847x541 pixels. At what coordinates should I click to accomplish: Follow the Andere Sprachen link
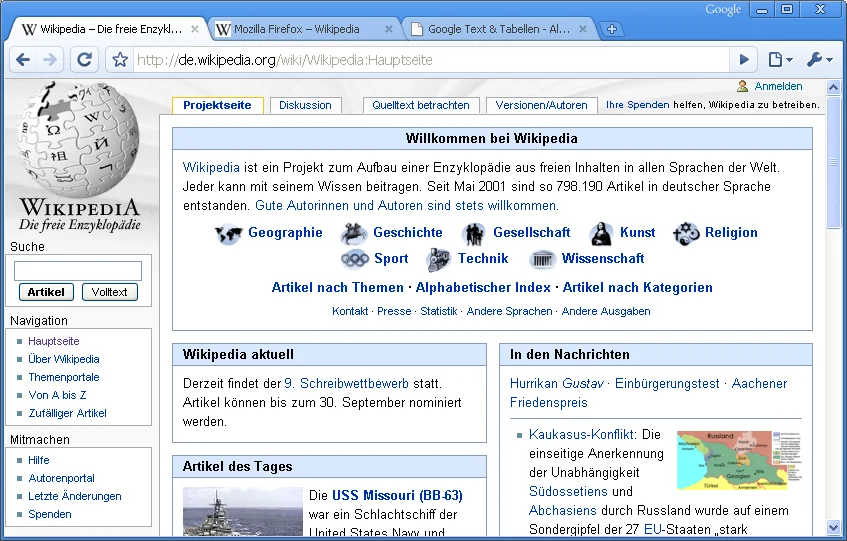(x=509, y=311)
